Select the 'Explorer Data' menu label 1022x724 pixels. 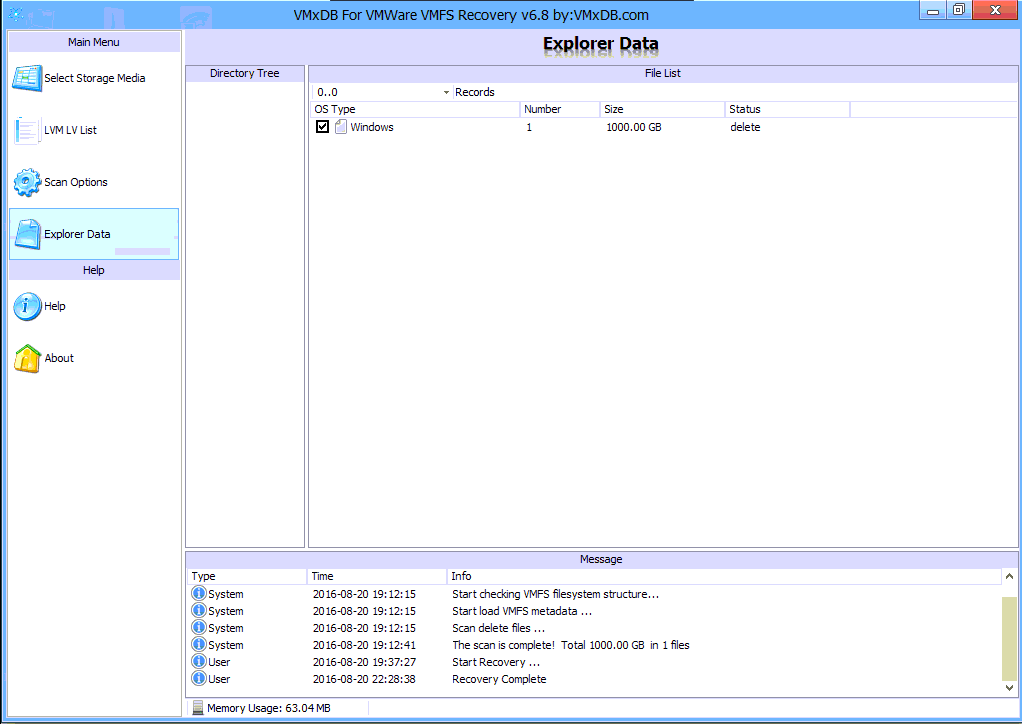[x=77, y=235]
